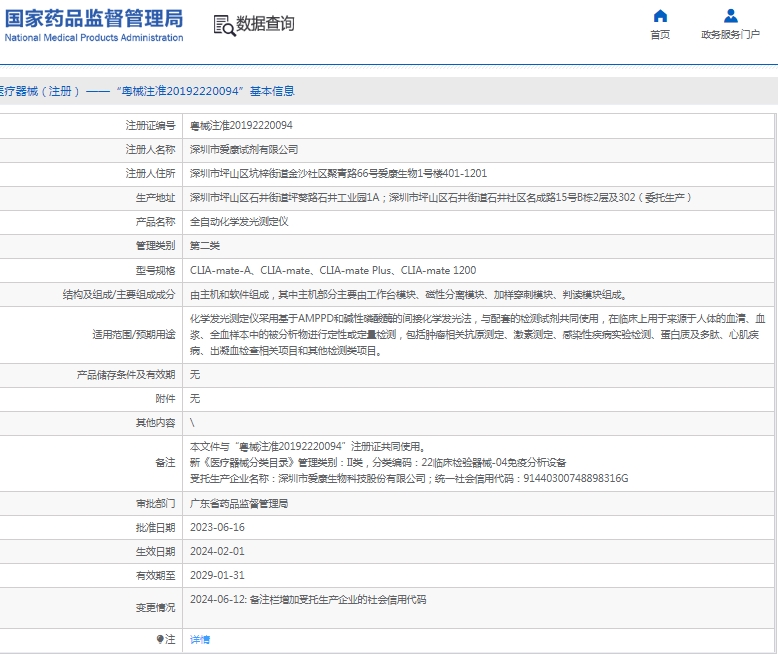Screen dimensions: 778x654
Task: Click the 变更情况 field label
Action: point(155,607)
